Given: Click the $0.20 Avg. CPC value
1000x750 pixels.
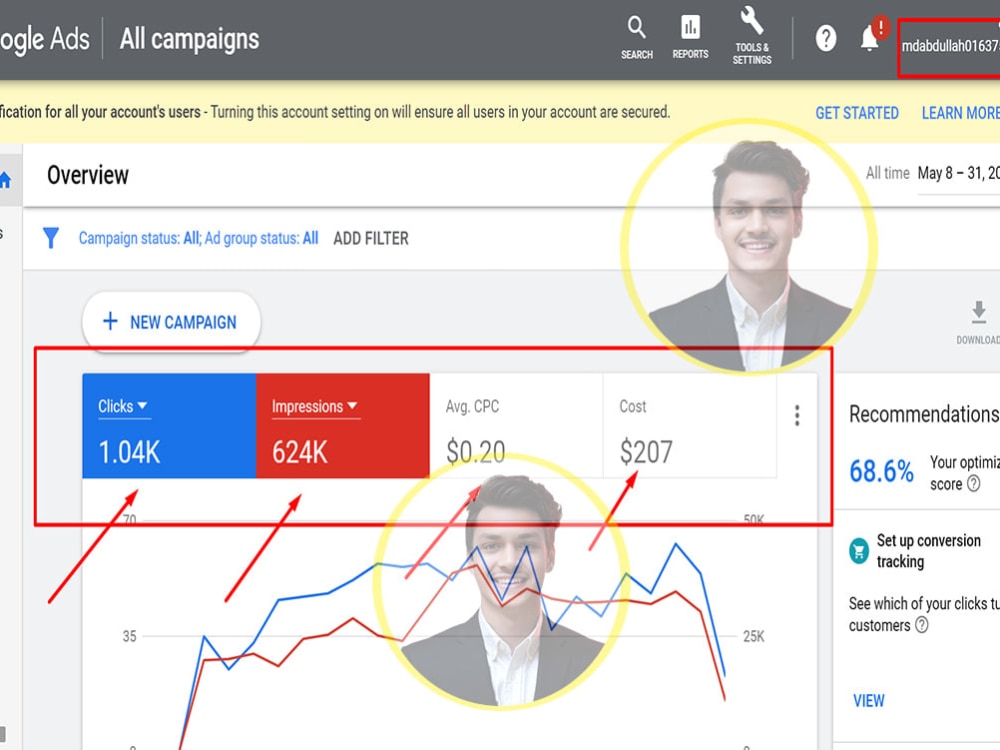Looking at the screenshot, I should point(476,452).
